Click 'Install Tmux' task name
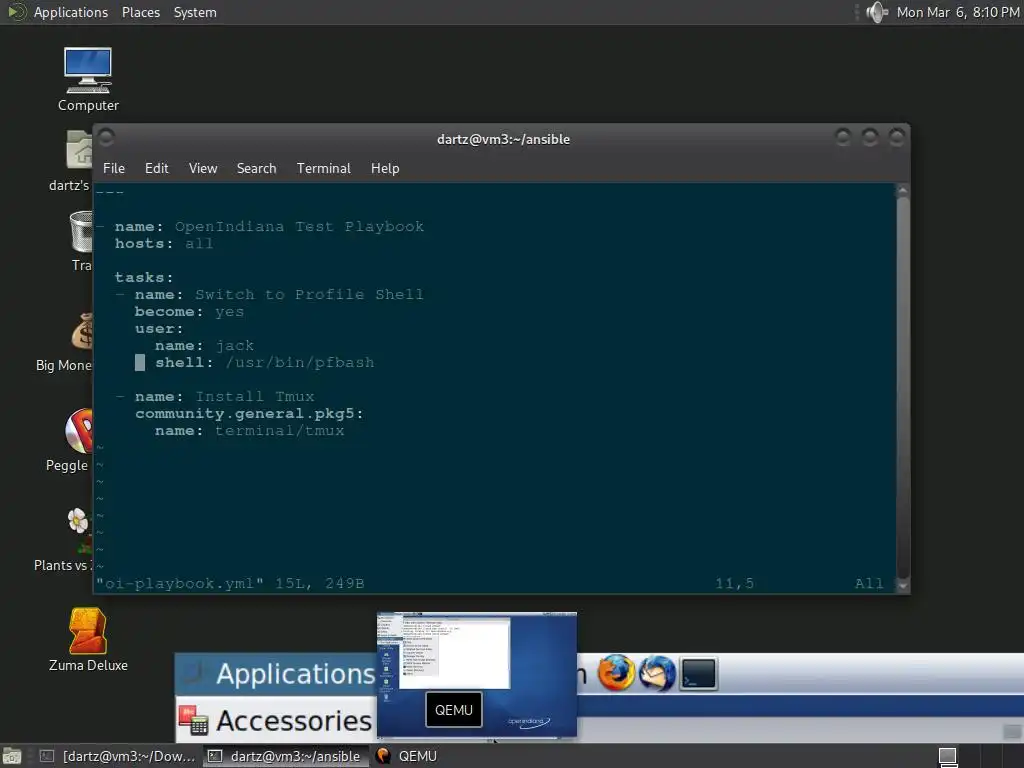The width and height of the screenshot is (1024, 768). tap(255, 396)
